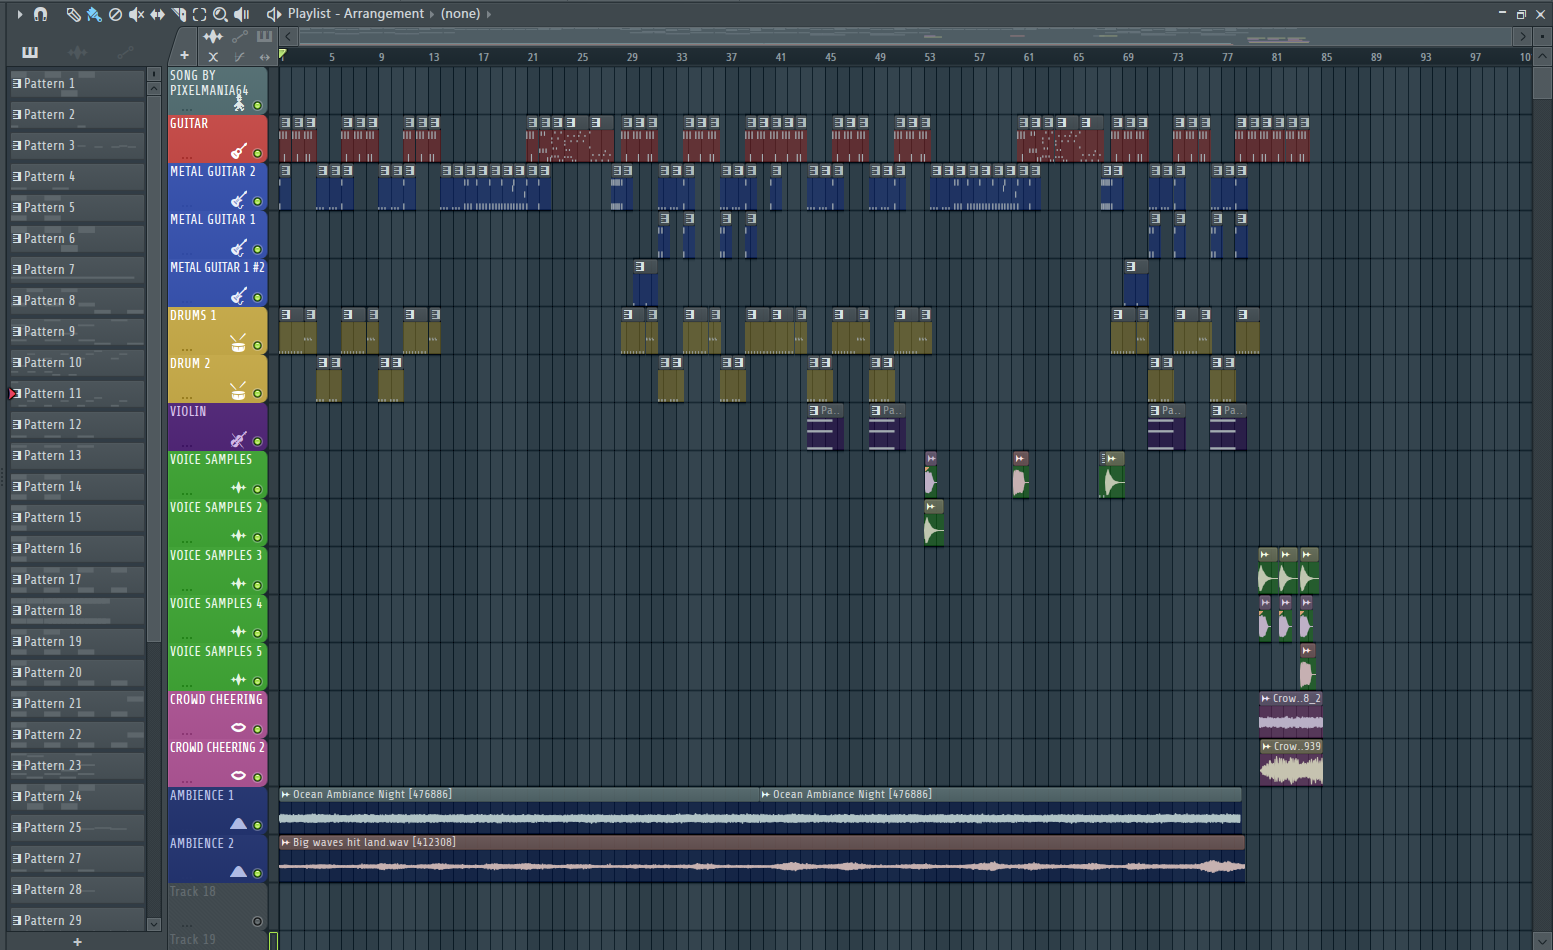Select the Paint brush tool
The width and height of the screenshot is (1553, 950).
point(94,14)
